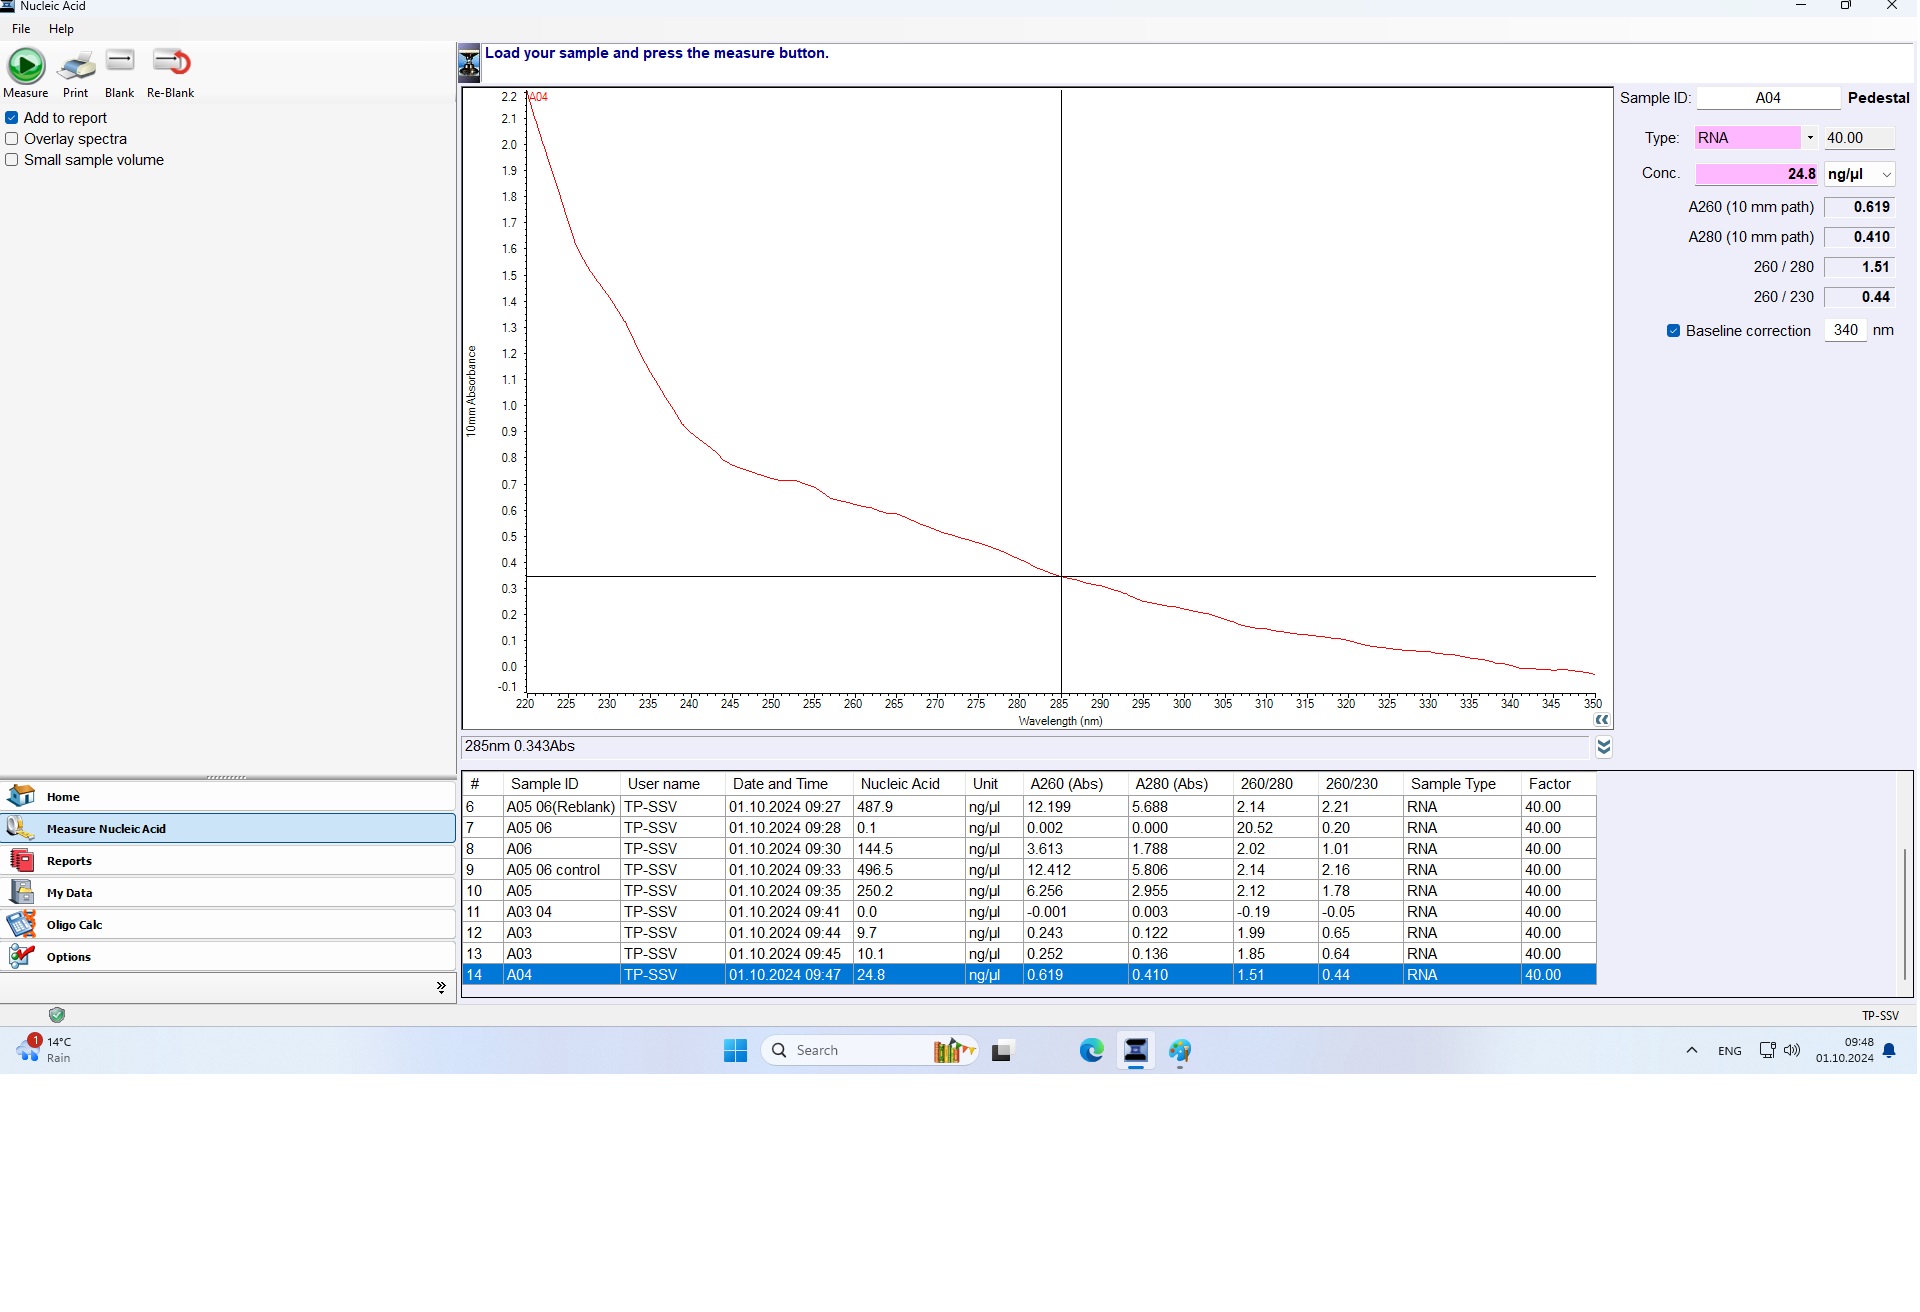Open the Reports navigation item
This screenshot has height=1312, width=1920.
pyautogui.click(x=69, y=861)
